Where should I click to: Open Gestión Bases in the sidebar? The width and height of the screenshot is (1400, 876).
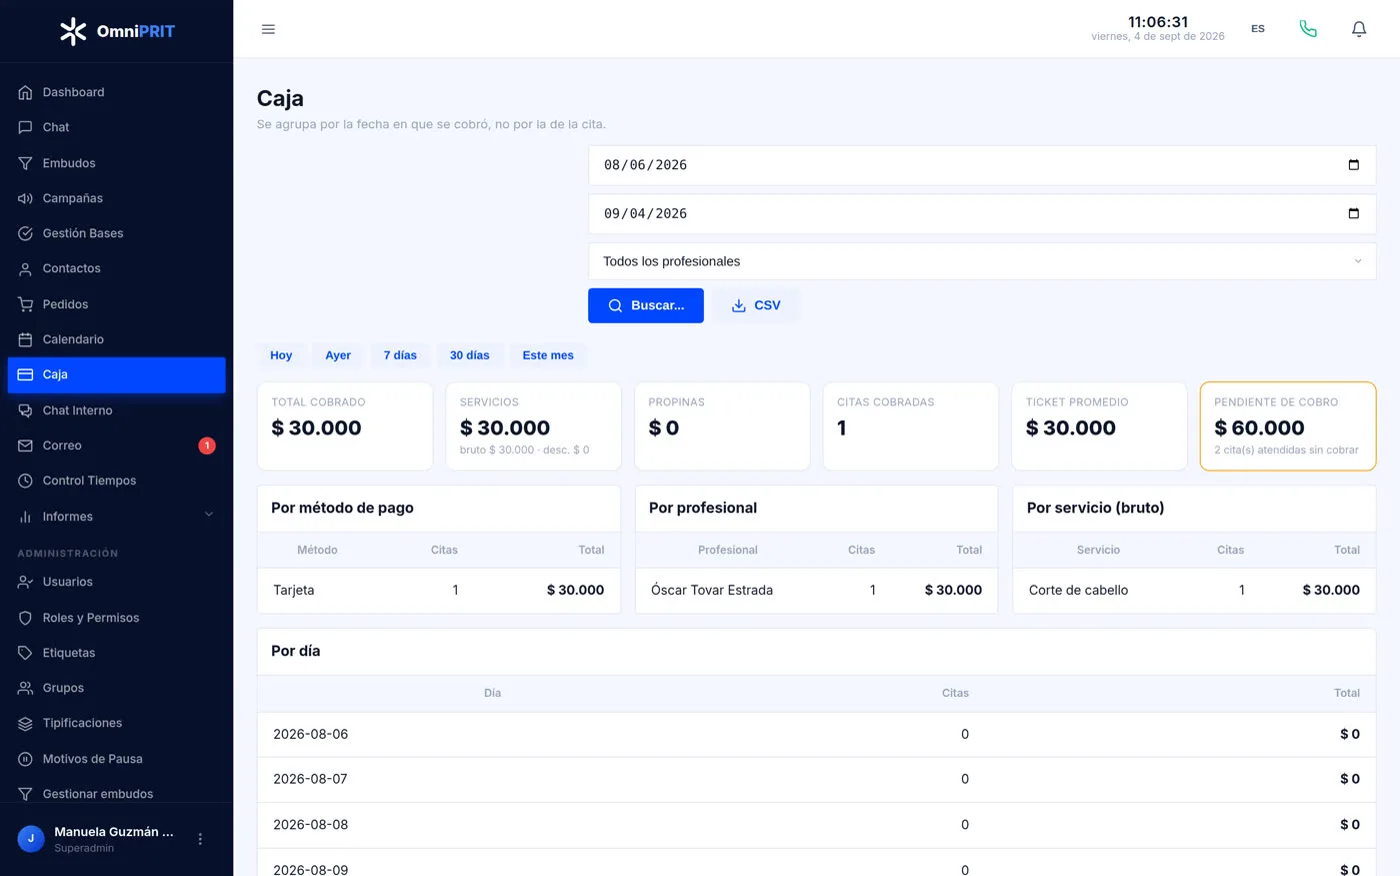[x=116, y=233]
